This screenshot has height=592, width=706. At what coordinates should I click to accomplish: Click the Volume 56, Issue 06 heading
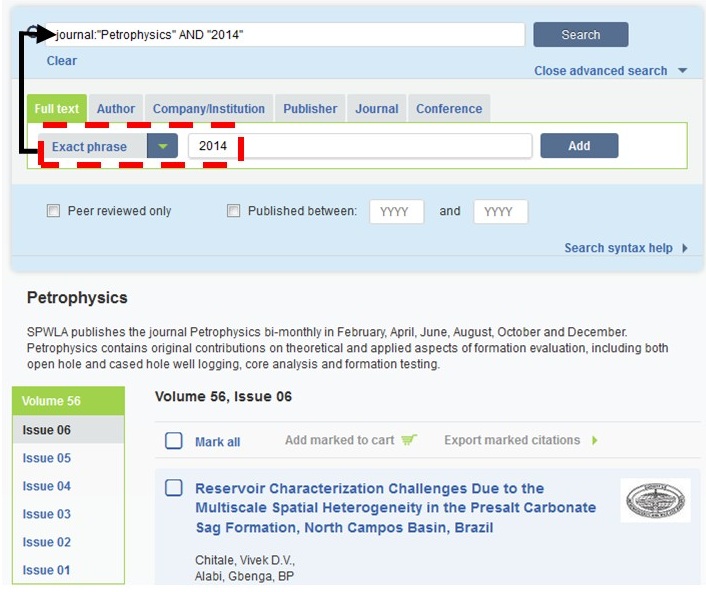(x=223, y=396)
